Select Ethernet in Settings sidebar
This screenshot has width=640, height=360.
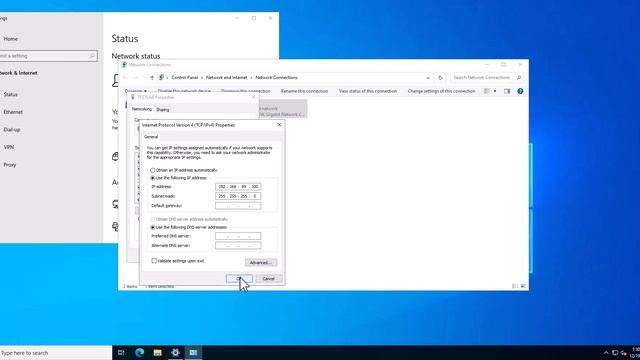click(13, 112)
